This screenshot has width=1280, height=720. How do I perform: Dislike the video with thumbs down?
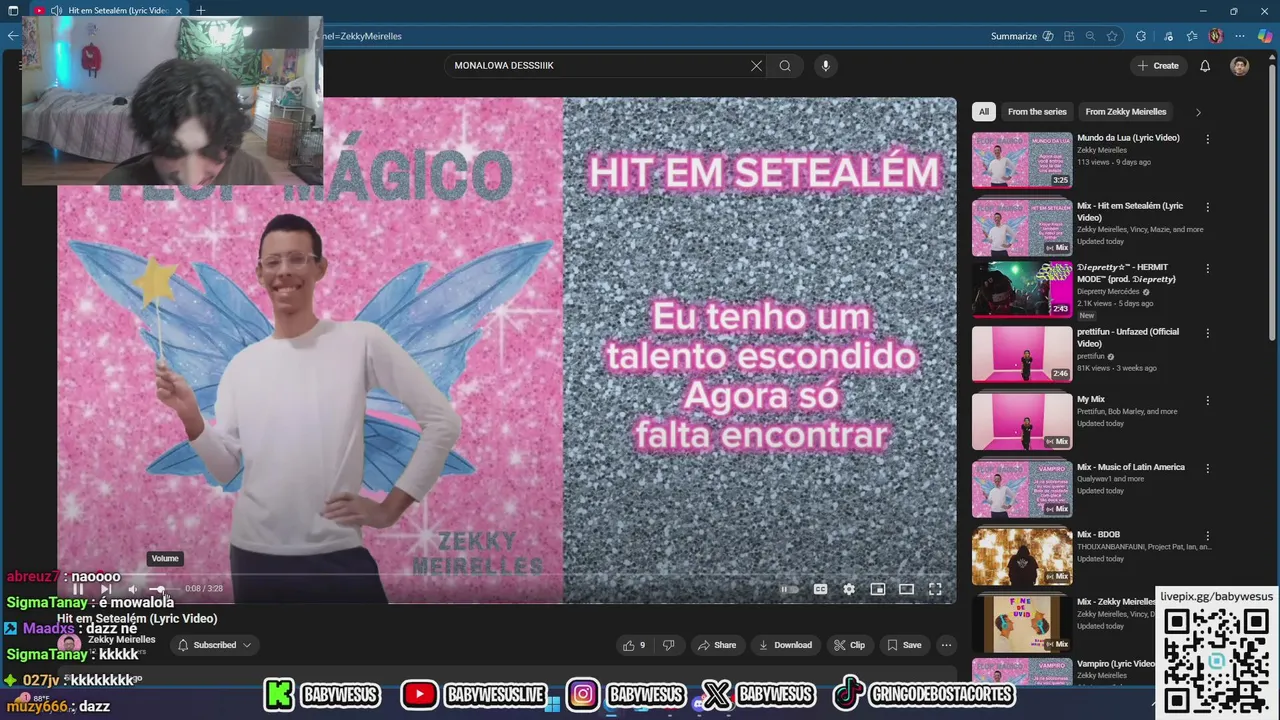tap(669, 645)
